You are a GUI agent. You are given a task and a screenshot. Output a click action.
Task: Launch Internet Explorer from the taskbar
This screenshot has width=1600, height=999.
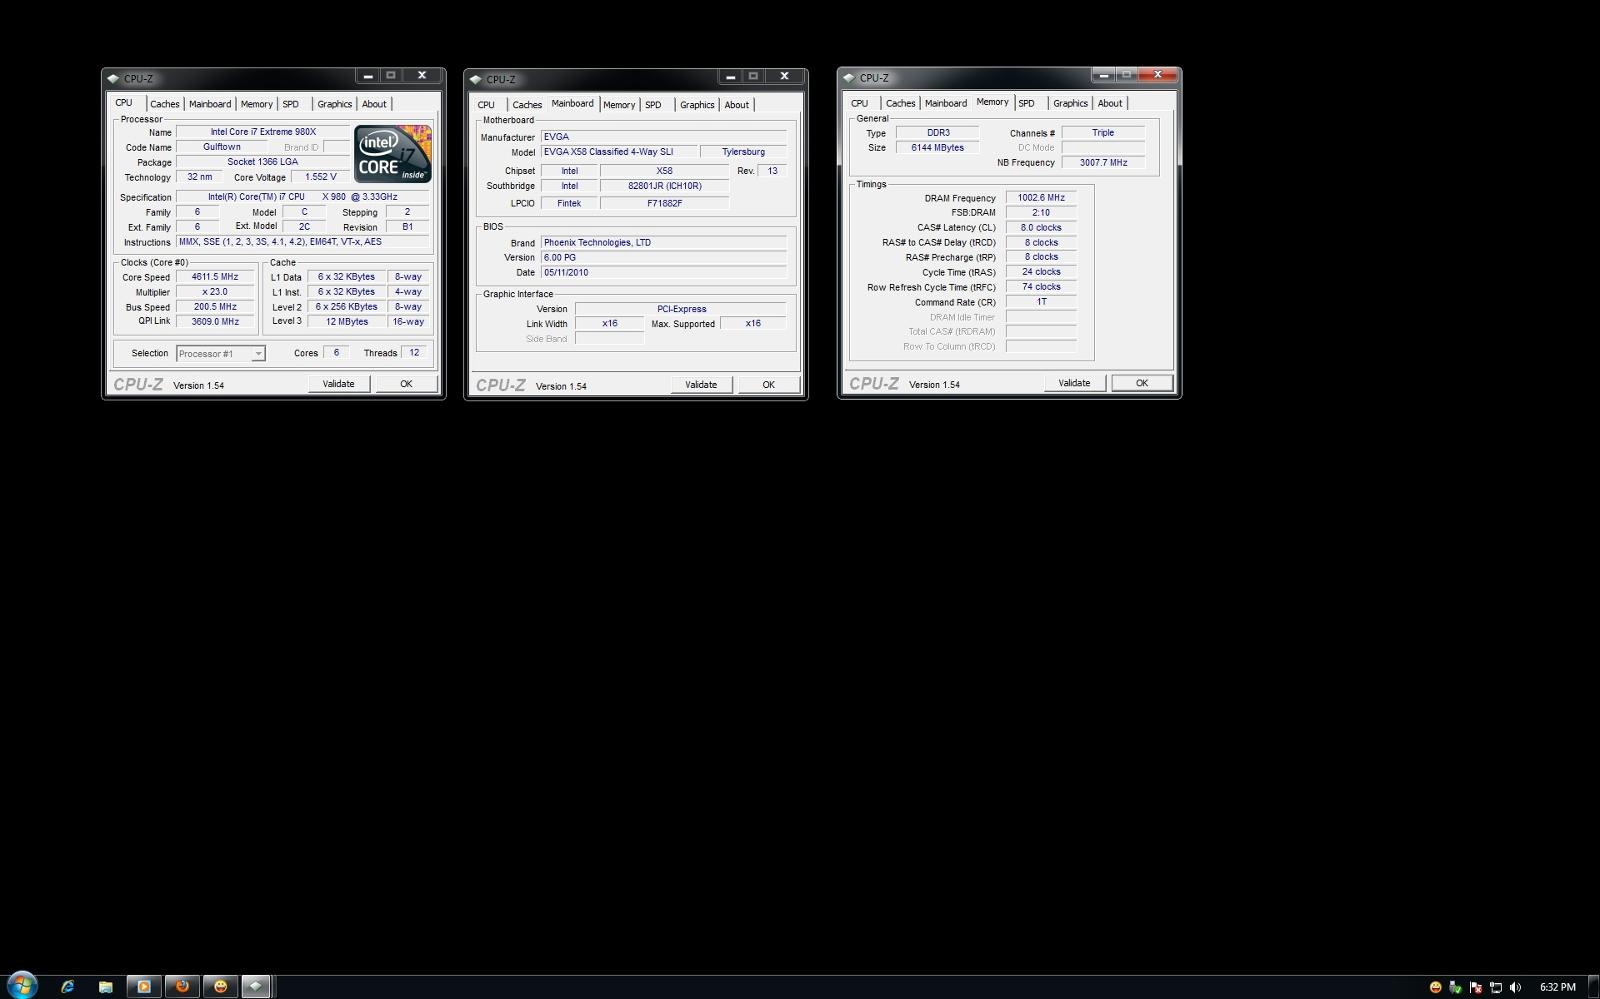(68, 986)
